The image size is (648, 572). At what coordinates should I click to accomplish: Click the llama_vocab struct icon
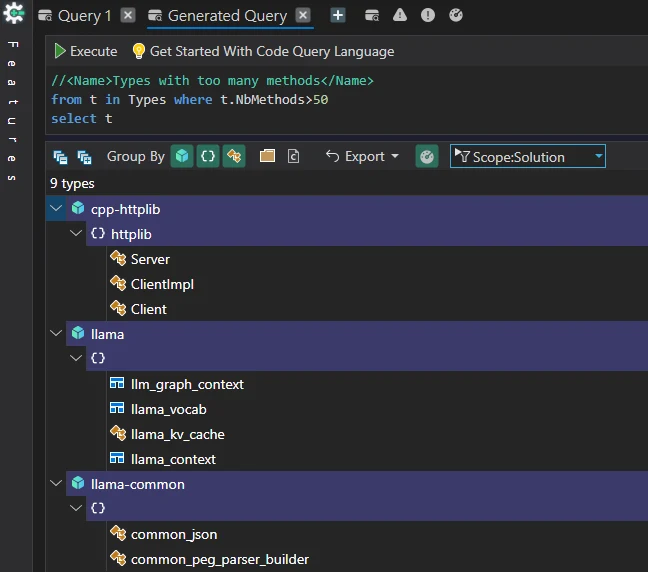[x=117, y=408]
